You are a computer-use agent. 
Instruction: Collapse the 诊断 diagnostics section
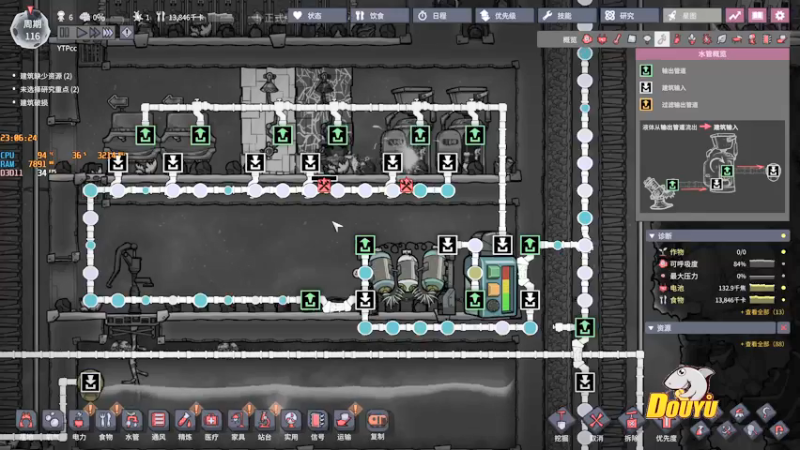(x=652, y=236)
